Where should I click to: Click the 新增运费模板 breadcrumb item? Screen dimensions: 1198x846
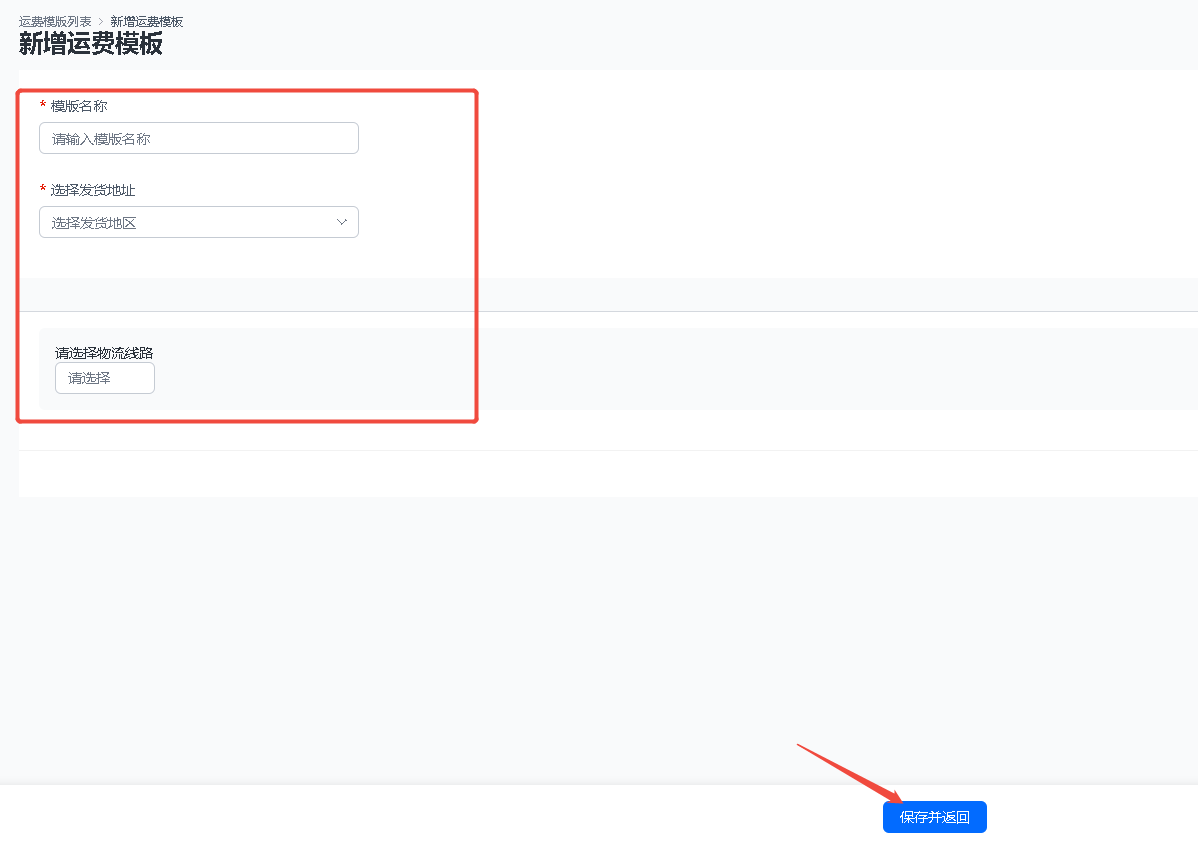point(147,21)
